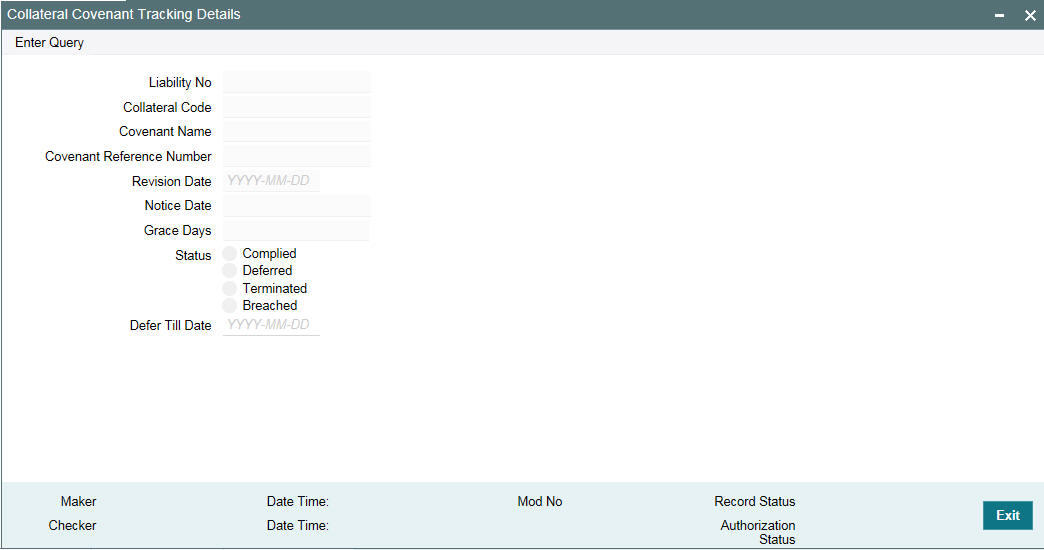
Task: Exit the Covenant Tracking screen
Action: click(x=1007, y=515)
